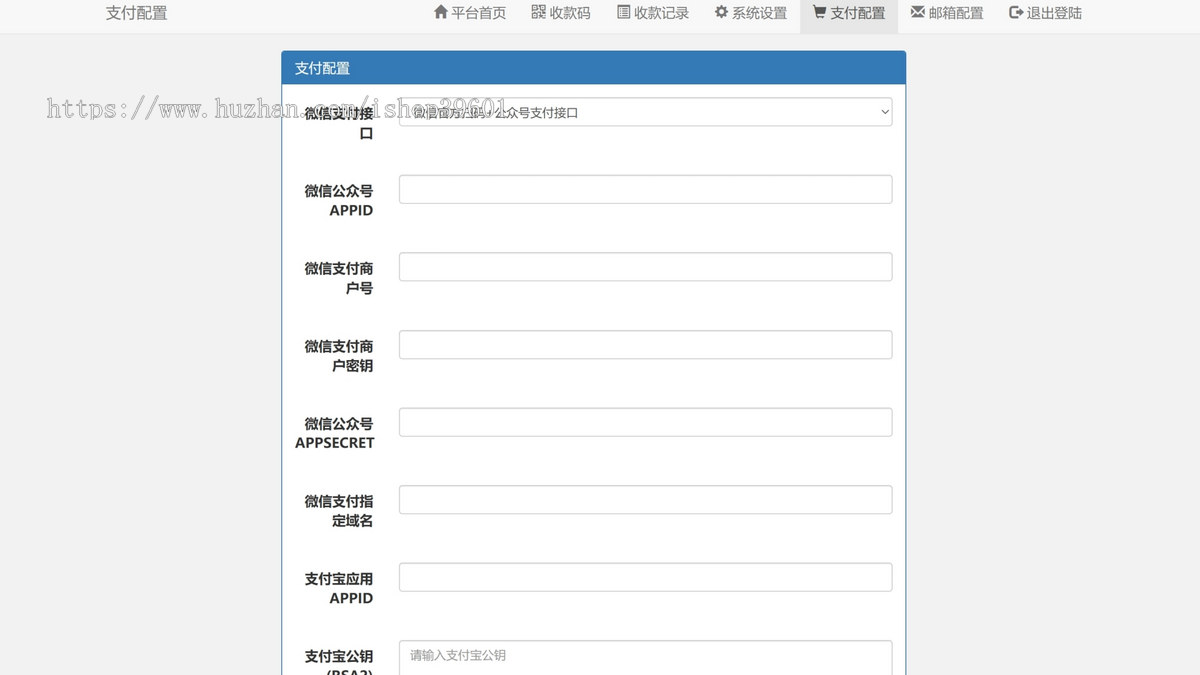This screenshot has height=675, width=1200.
Task: Click the QR code icon beside 收款码
Action: [538, 12]
